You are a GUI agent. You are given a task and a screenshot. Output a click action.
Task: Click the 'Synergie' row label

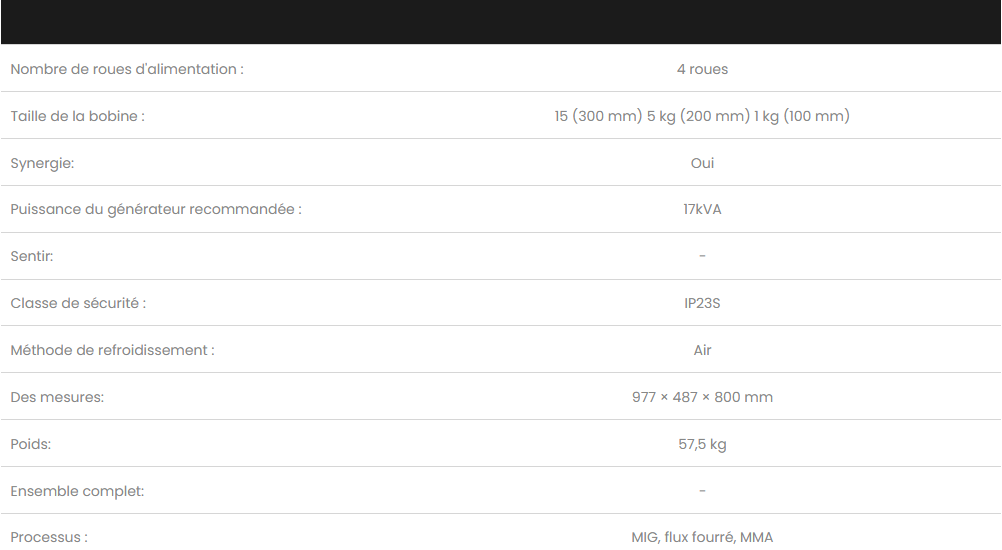42,164
